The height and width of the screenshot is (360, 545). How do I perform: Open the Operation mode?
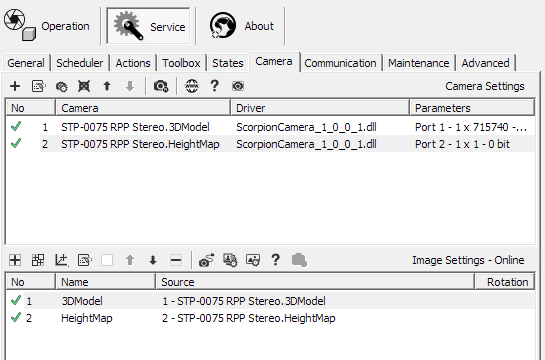(x=47, y=26)
